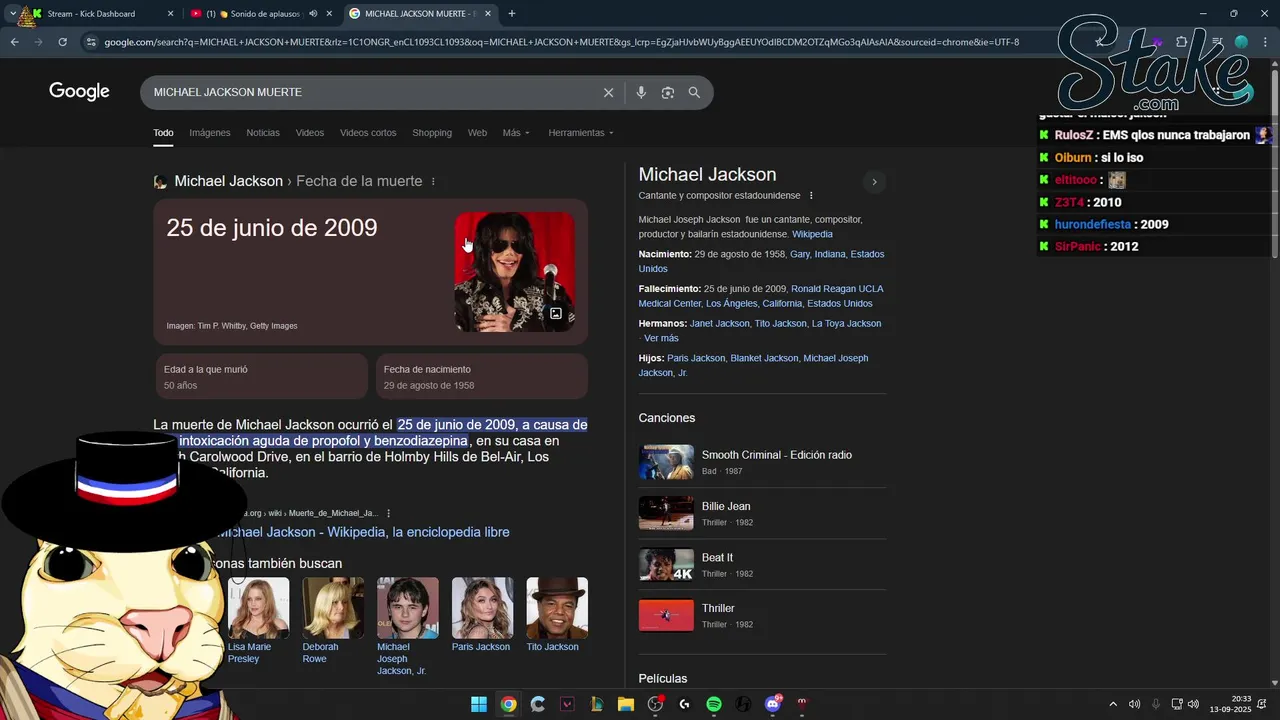Open Chrome from the taskbar

(508, 704)
